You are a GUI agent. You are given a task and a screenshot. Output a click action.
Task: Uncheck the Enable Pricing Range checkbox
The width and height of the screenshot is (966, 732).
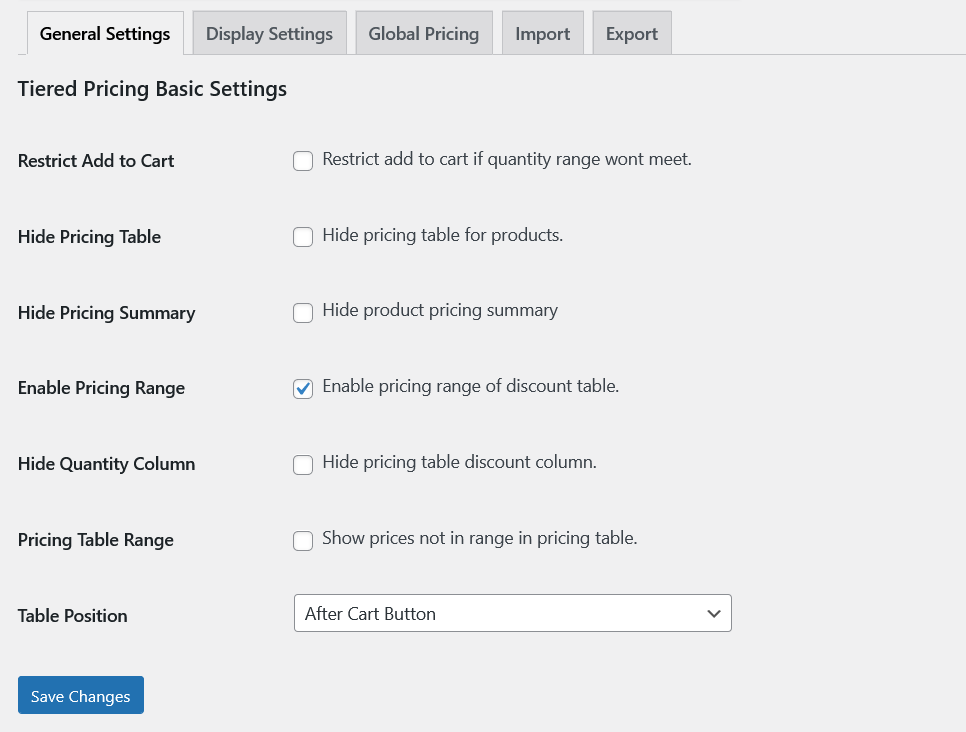[303, 389]
